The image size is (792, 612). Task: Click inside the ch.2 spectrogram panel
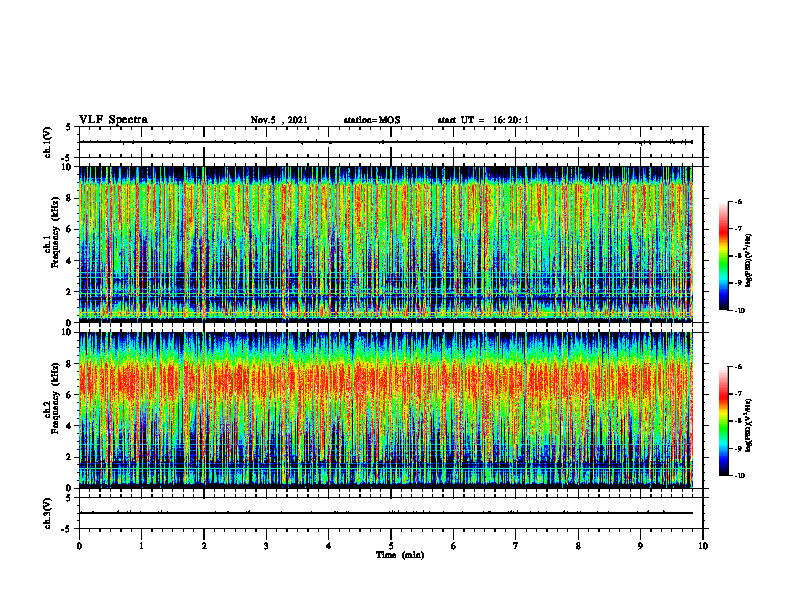(x=391, y=410)
